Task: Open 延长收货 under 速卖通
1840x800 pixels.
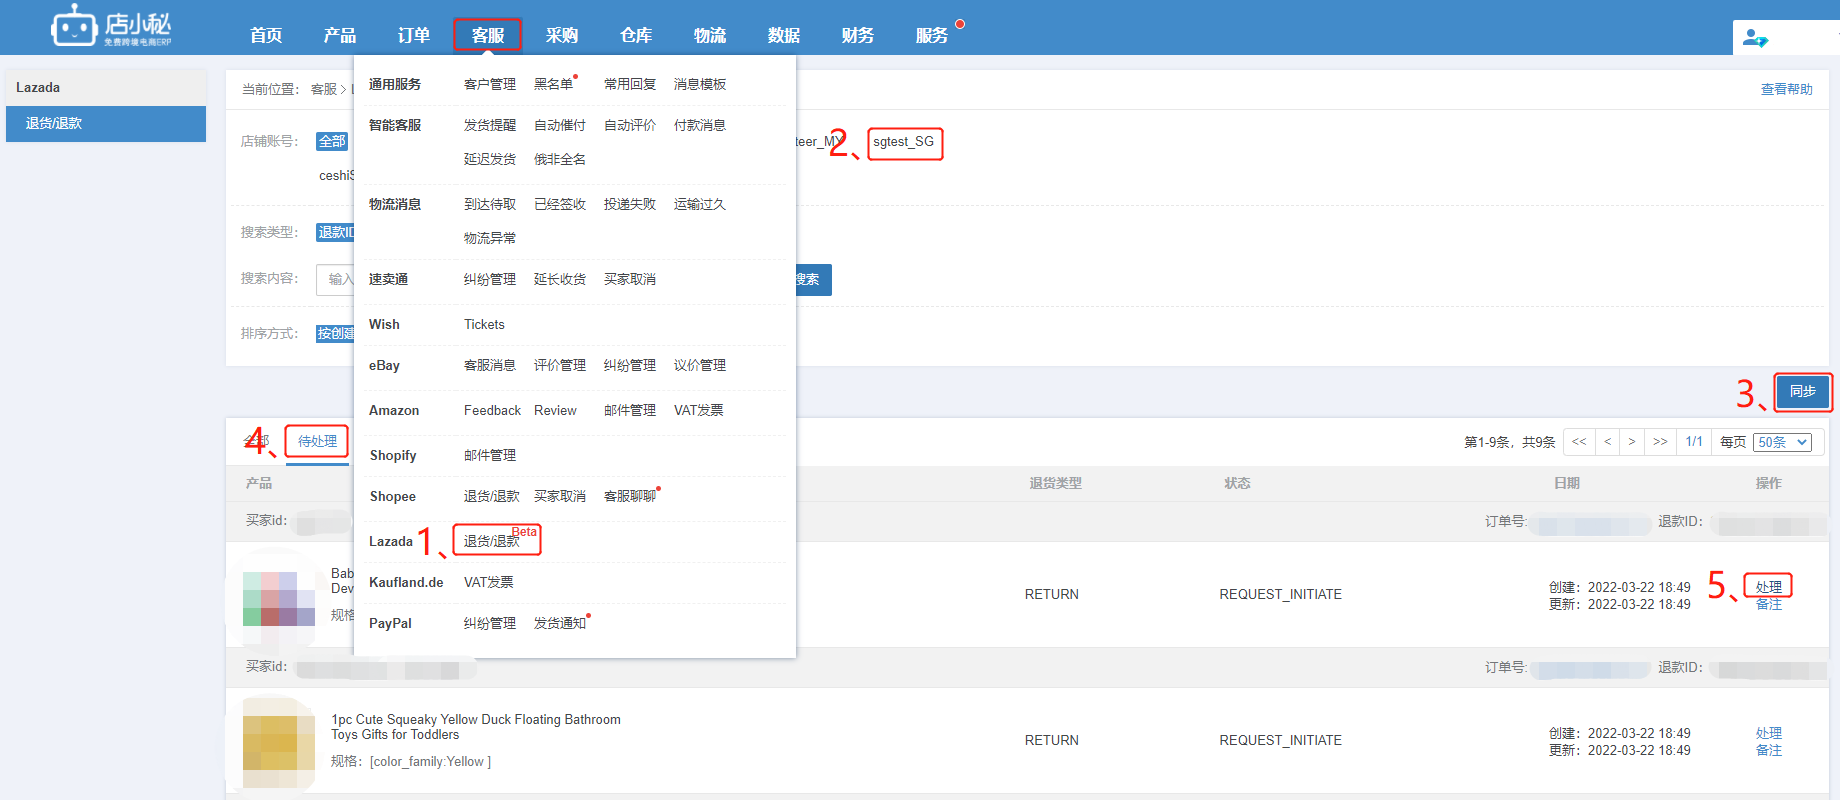Action: click(560, 279)
